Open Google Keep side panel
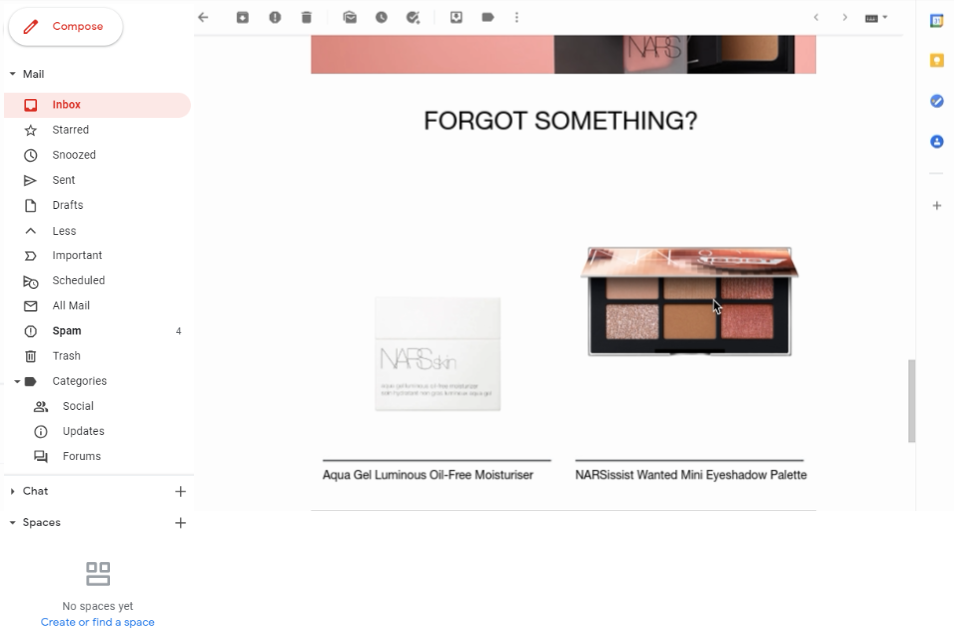The width and height of the screenshot is (954, 640). pyautogui.click(x=937, y=60)
